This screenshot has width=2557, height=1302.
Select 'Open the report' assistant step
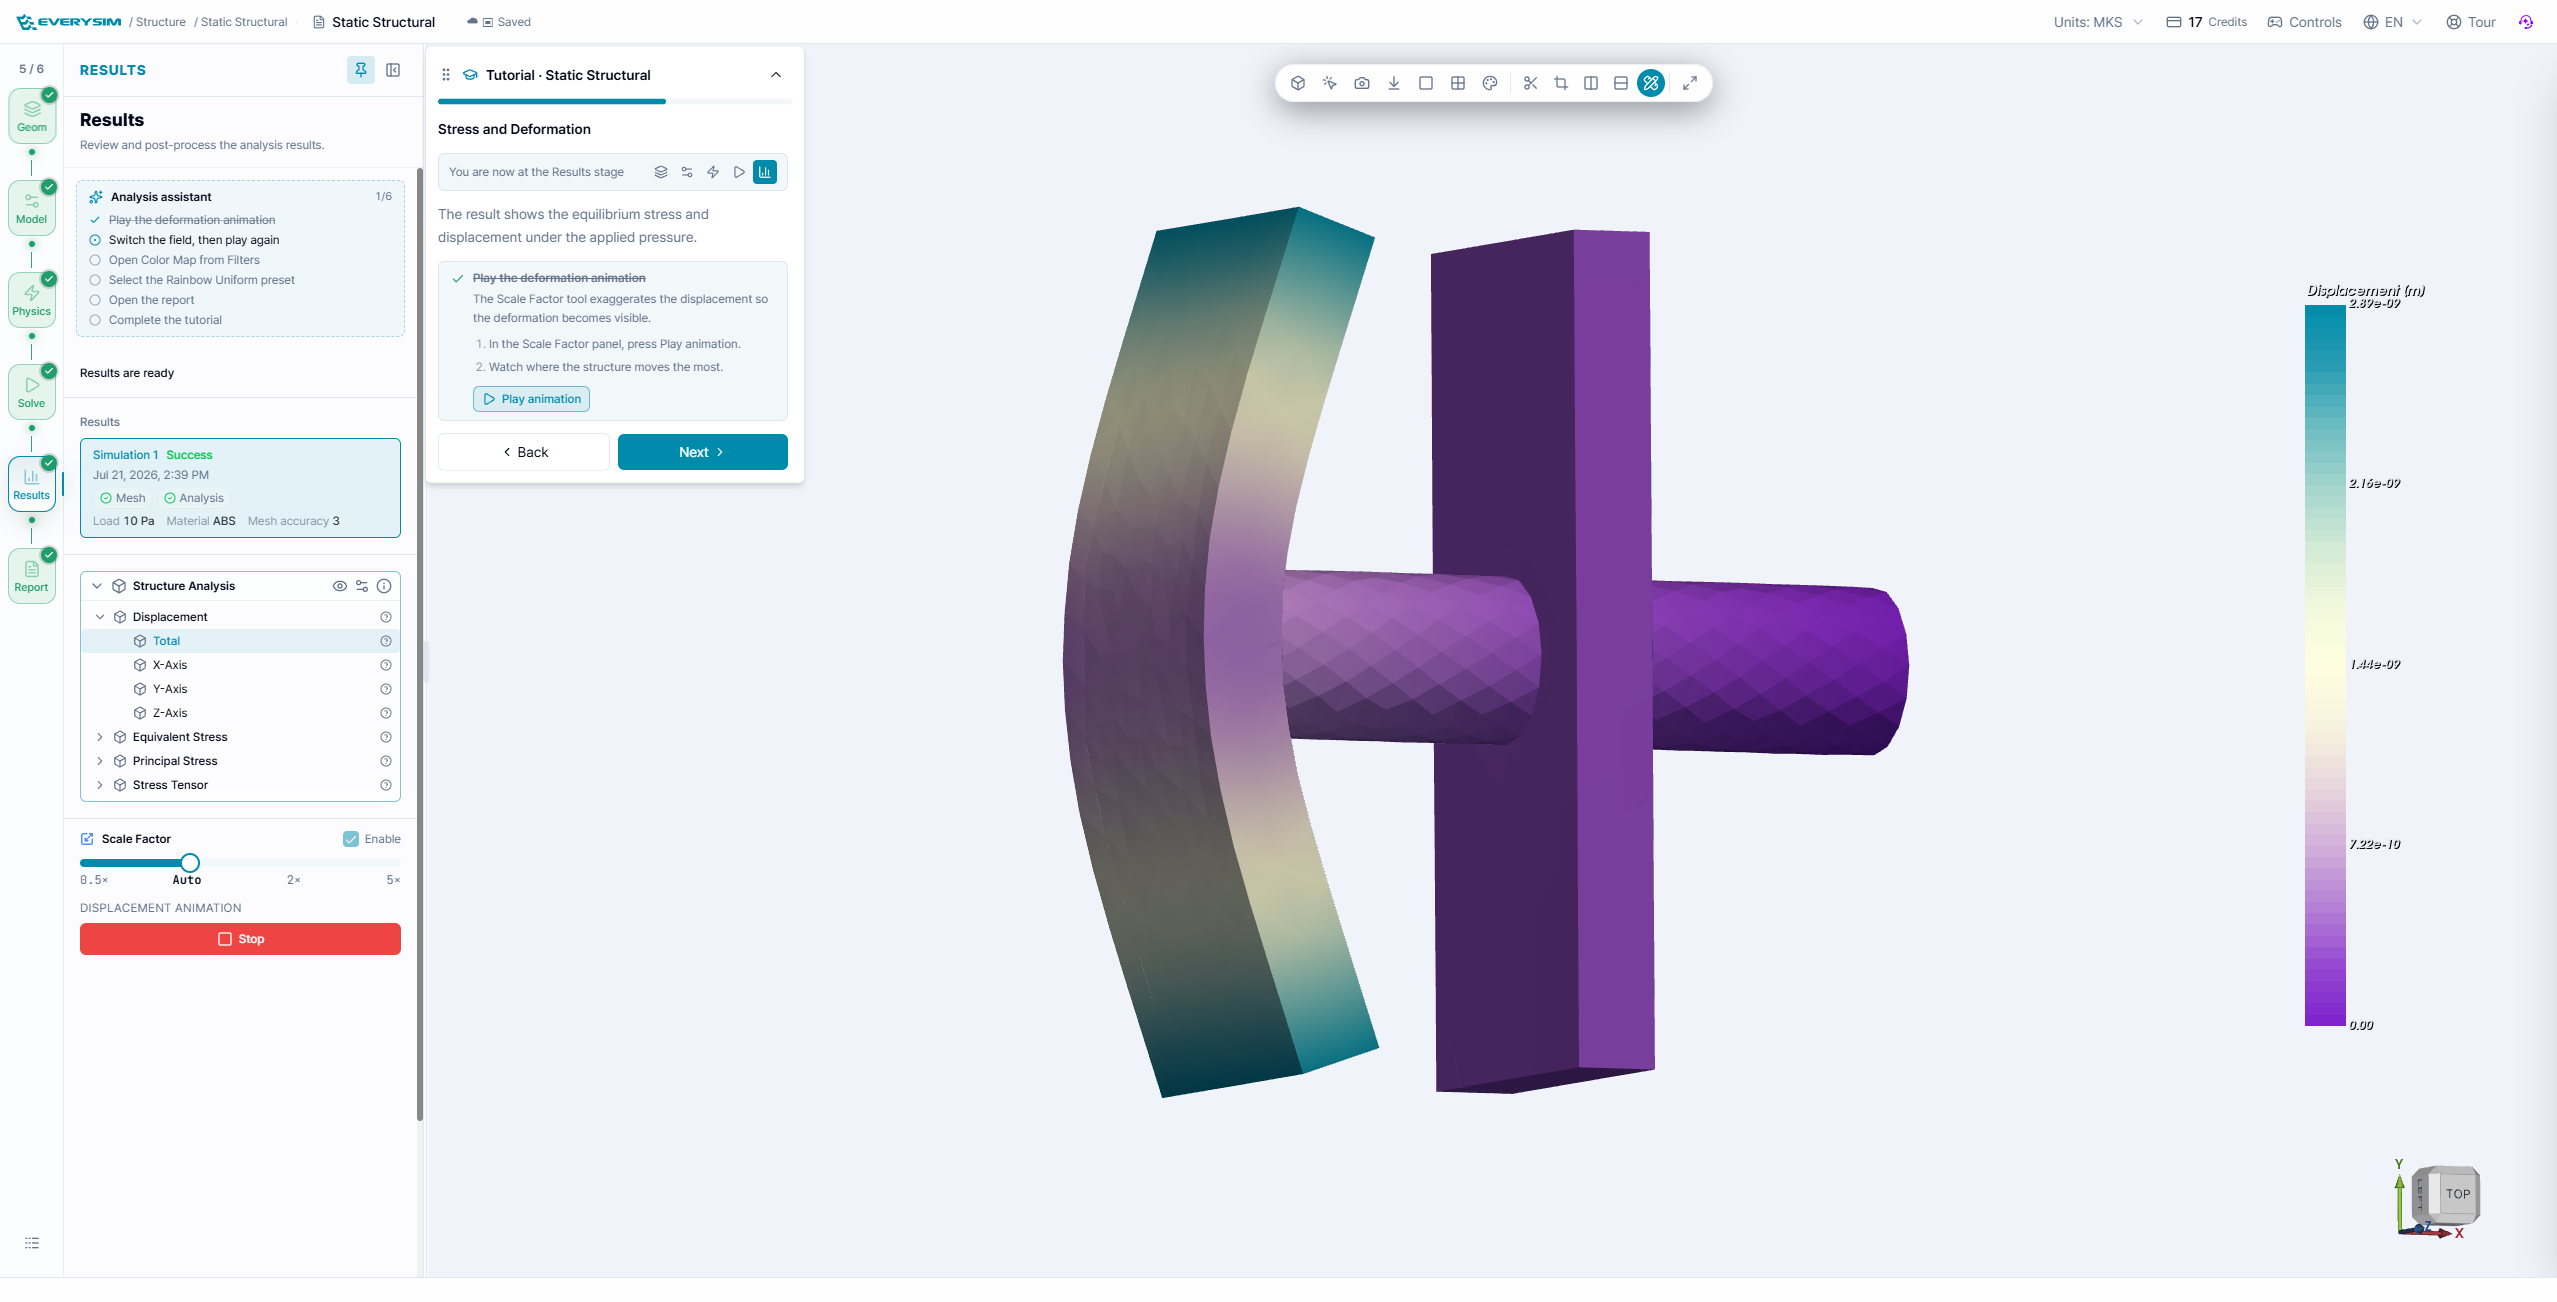pos(151,300)
